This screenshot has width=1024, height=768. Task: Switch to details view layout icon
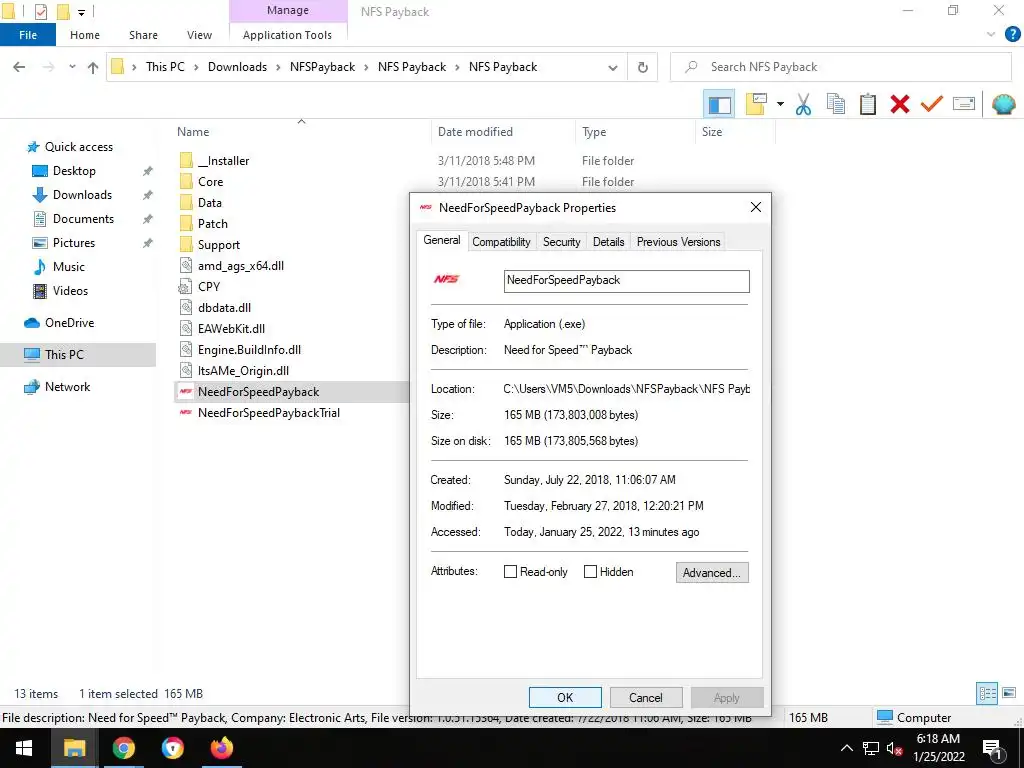pos(987,694)
